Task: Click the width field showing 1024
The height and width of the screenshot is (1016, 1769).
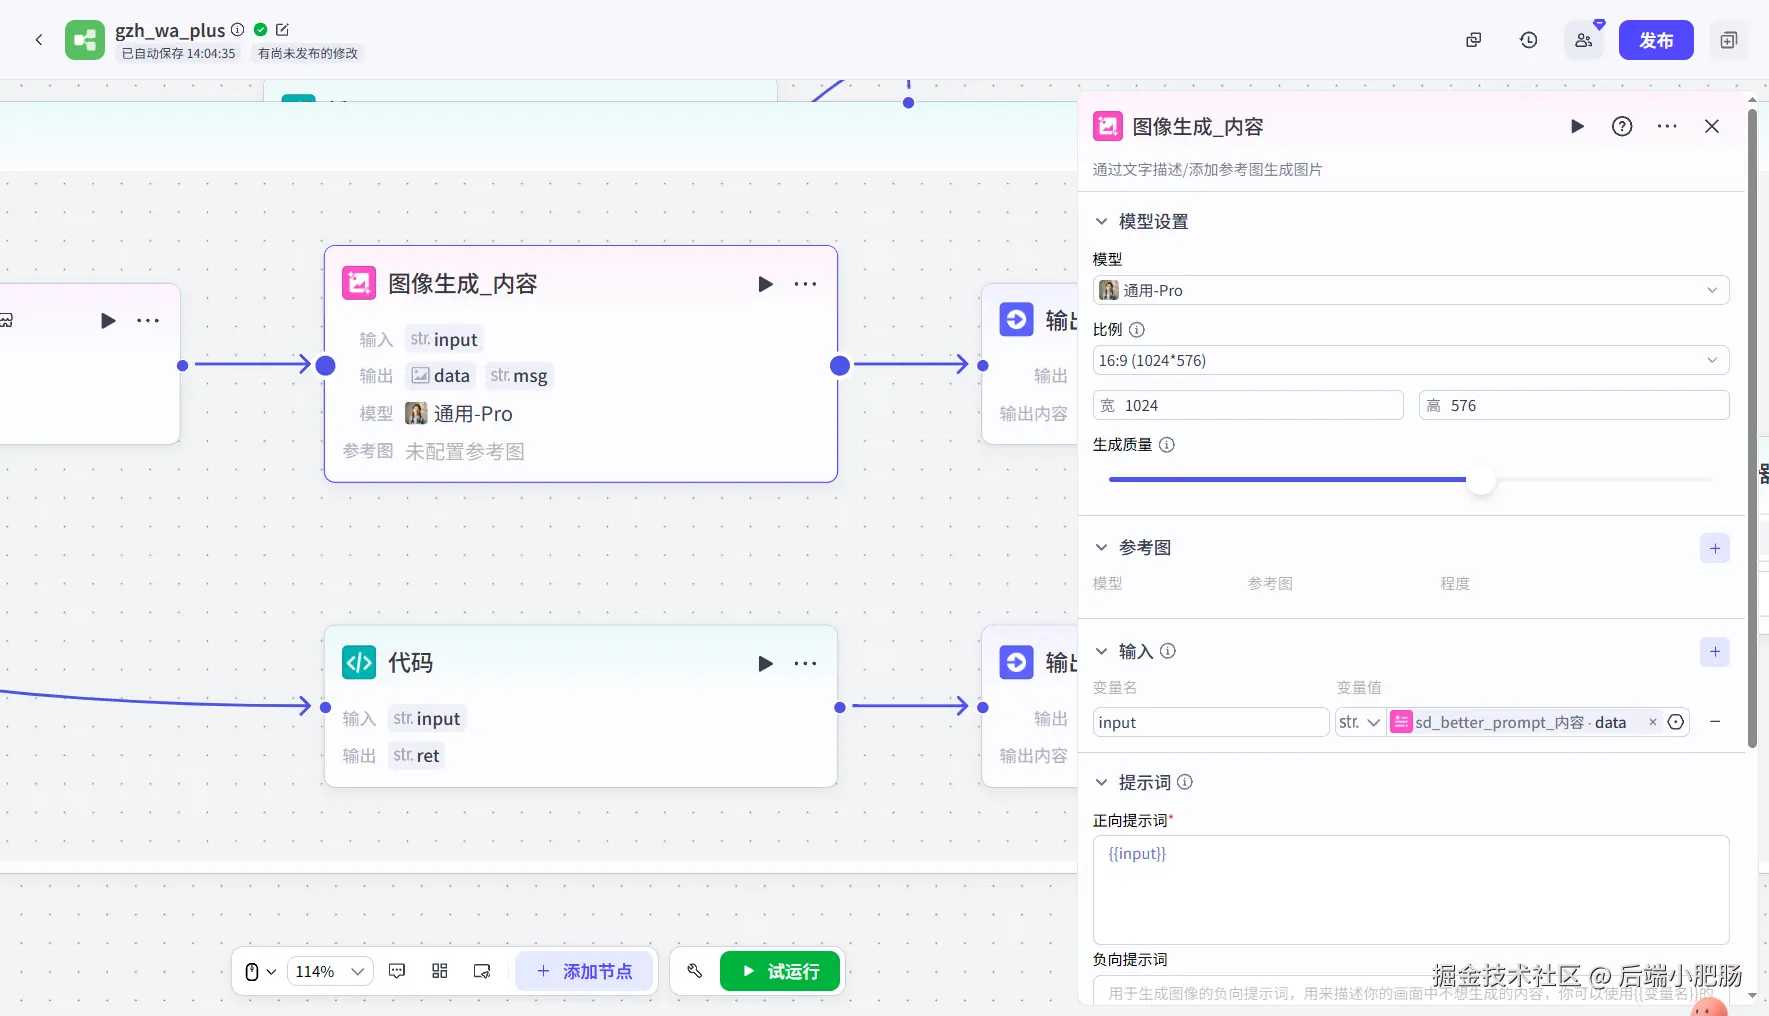Action: [1248, 405]
